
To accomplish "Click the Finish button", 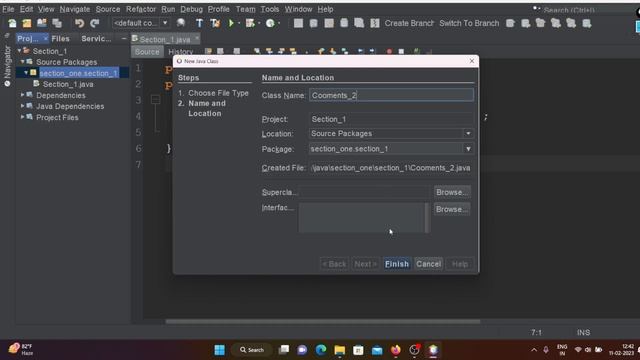I will coord(397,264).
